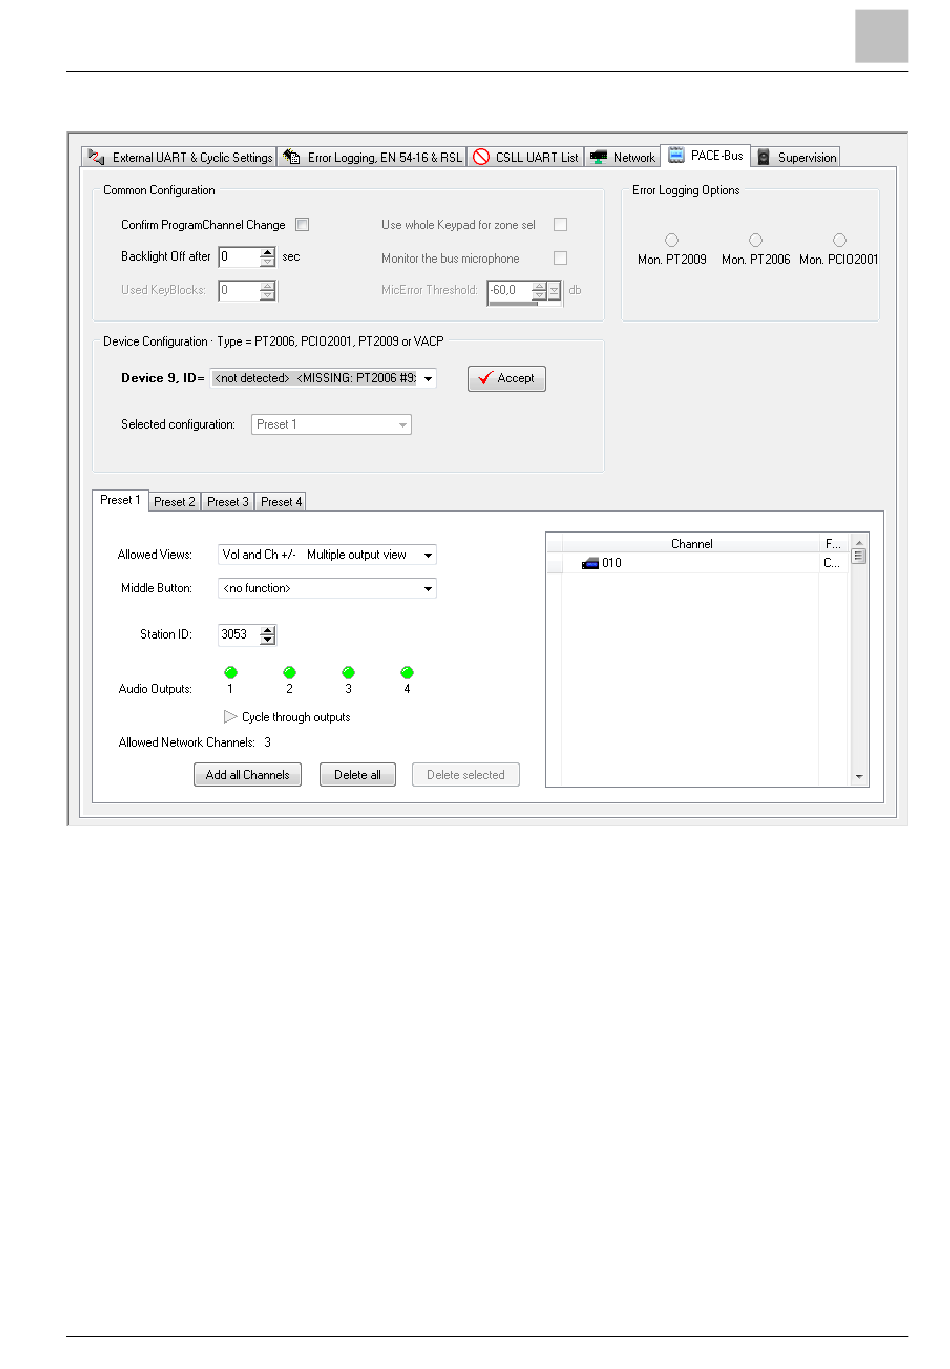This screenshot has height=1369, width=950.
Task: Select the Preset 4 tab
Action: click(281, 502)
